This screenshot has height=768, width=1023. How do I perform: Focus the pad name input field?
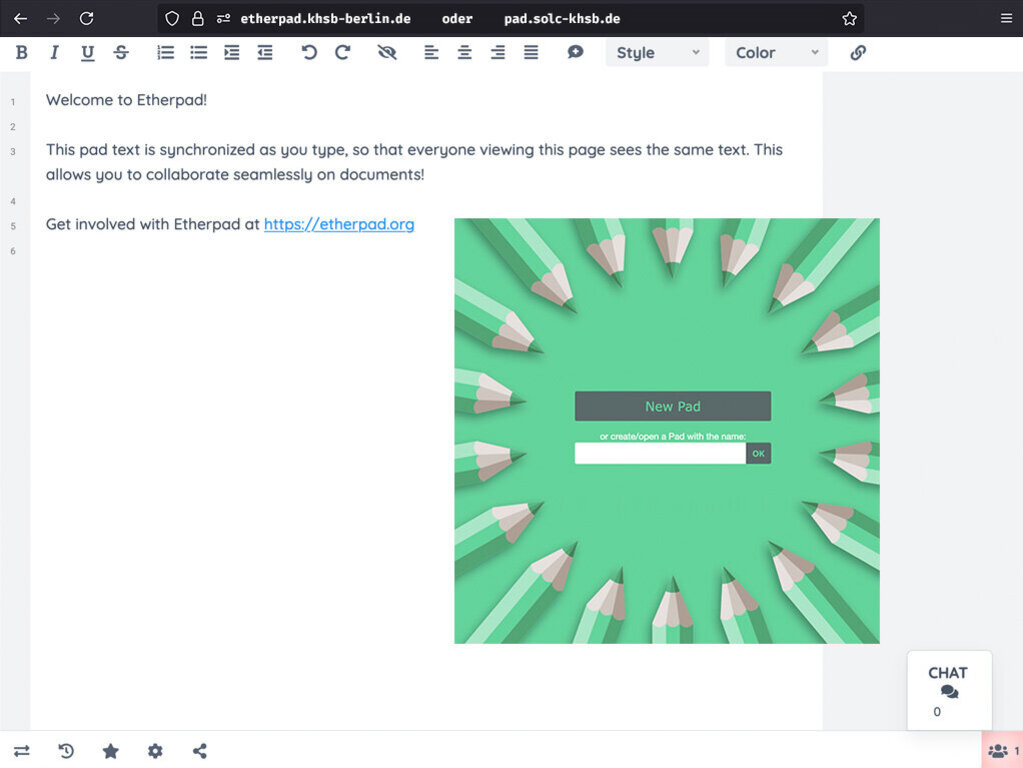click(x=660, y=453)
